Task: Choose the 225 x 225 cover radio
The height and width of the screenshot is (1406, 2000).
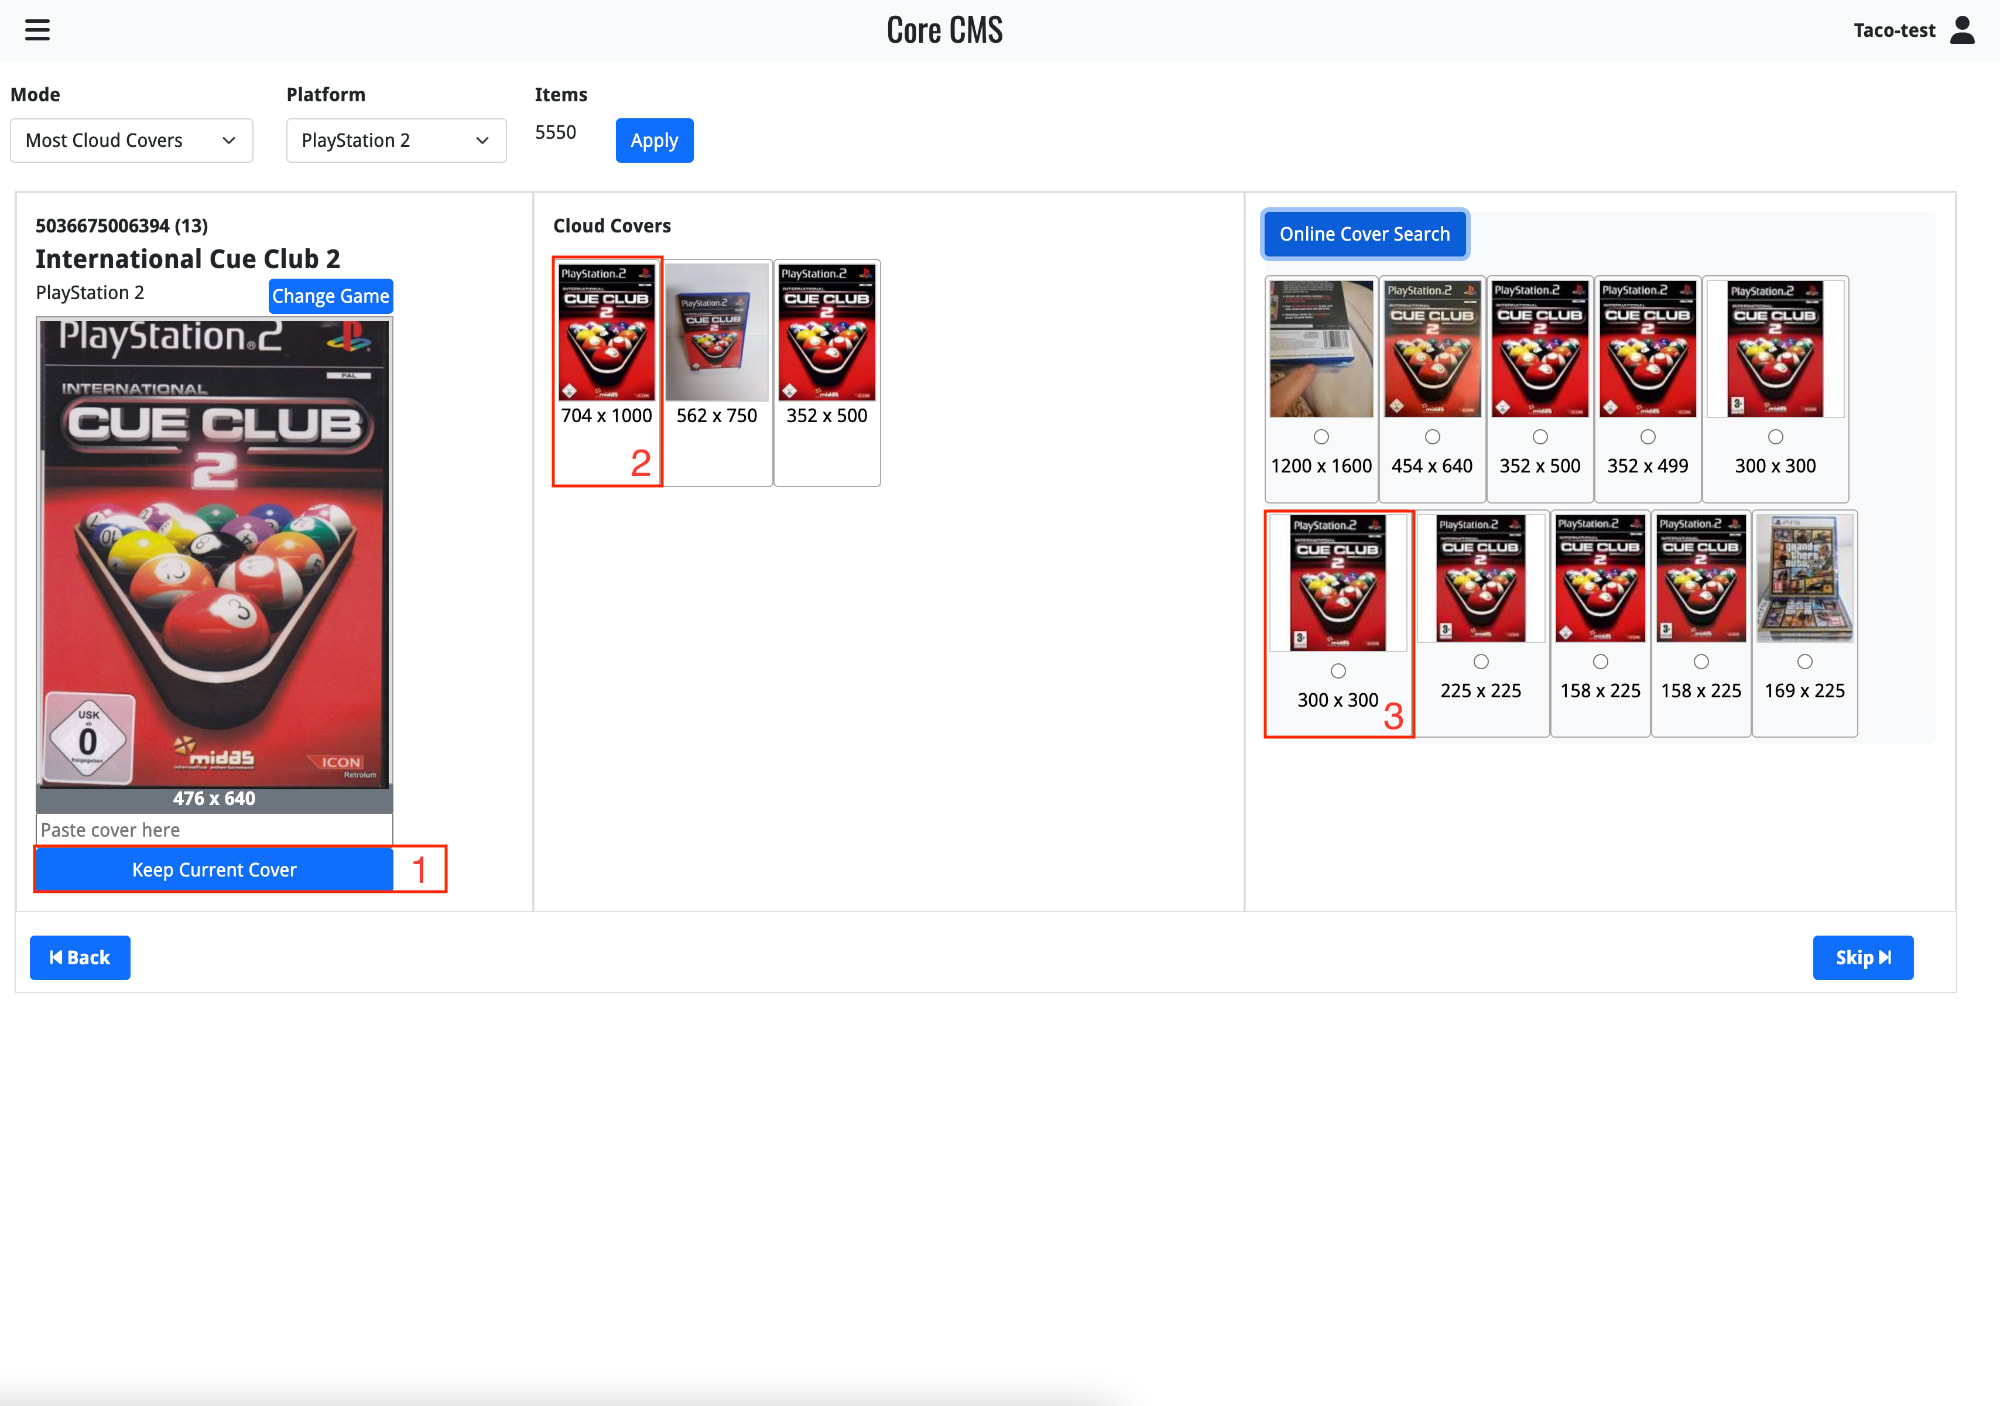Action: 1481,662
